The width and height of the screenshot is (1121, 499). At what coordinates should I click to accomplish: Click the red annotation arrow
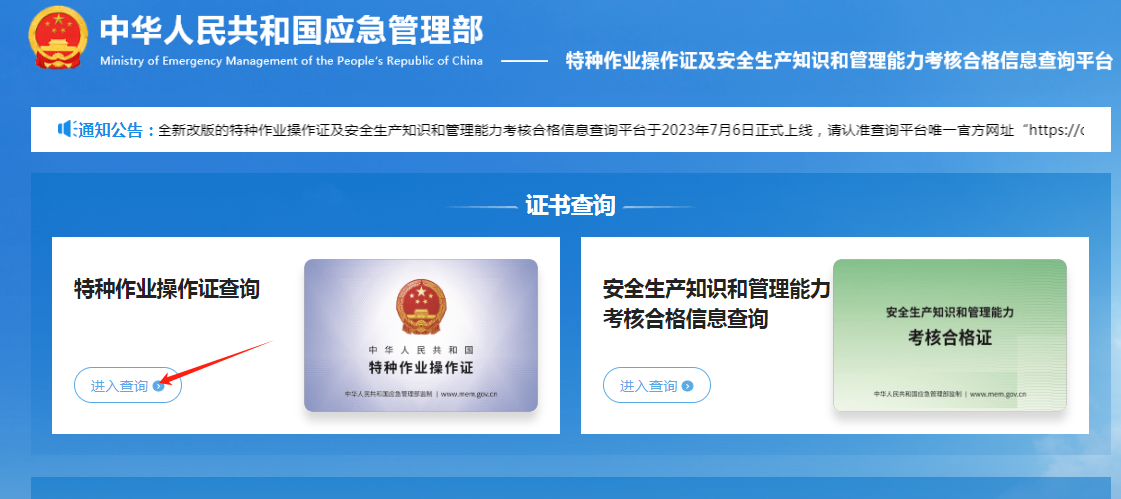217,363
